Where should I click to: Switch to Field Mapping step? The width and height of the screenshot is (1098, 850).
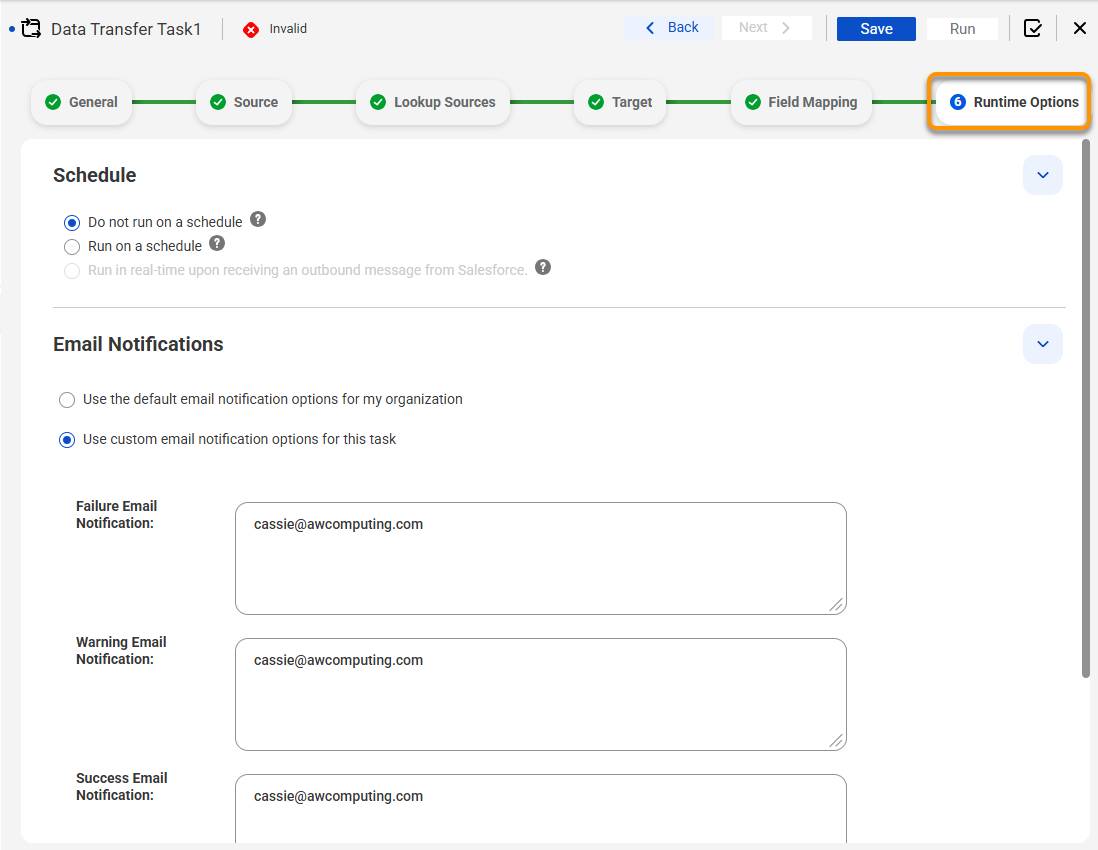point(801,102)
